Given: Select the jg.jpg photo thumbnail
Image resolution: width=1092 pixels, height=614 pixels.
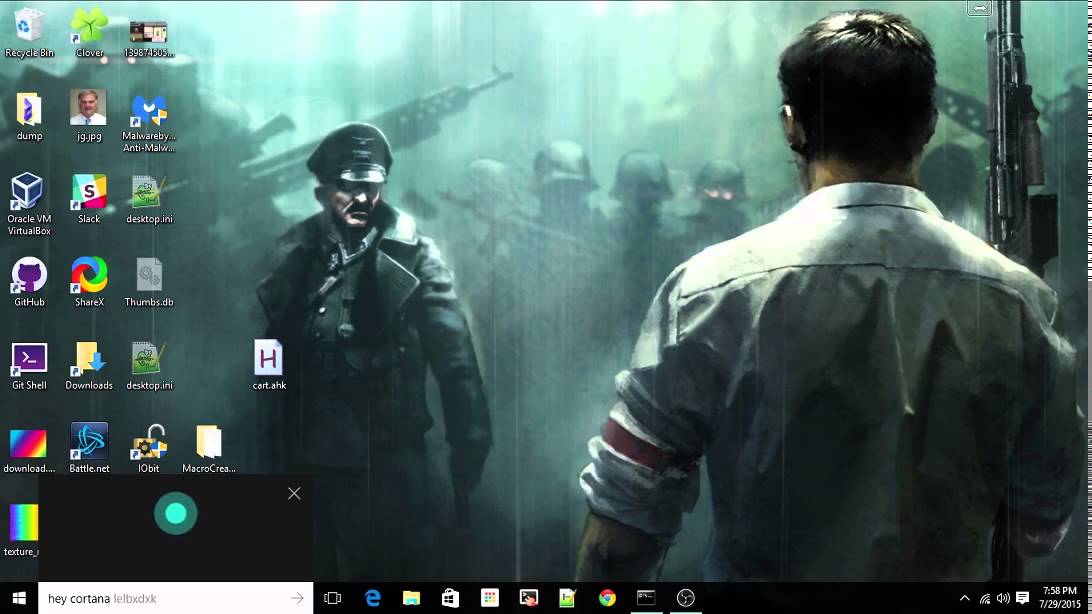Looking at the screenshot, I should pos(88,108).
